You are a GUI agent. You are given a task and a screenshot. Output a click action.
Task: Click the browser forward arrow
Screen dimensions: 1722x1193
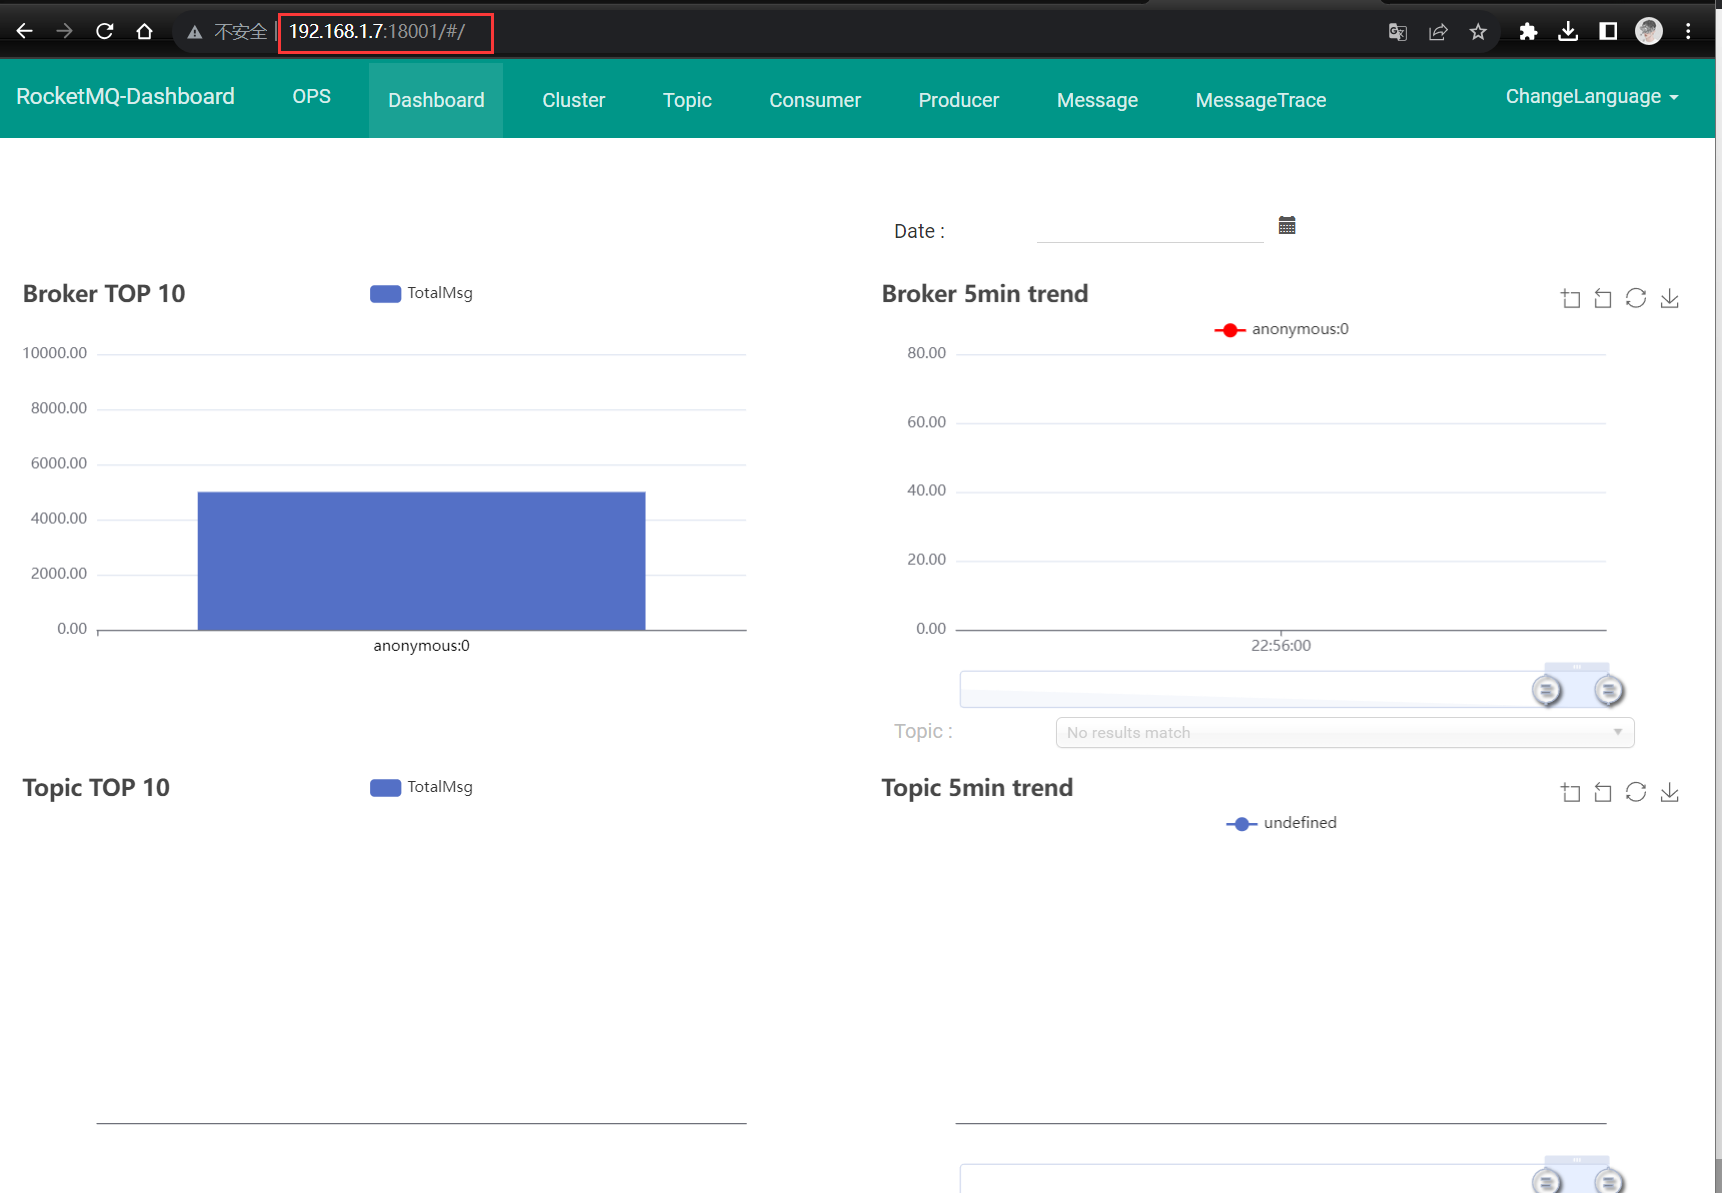[64, 32]
